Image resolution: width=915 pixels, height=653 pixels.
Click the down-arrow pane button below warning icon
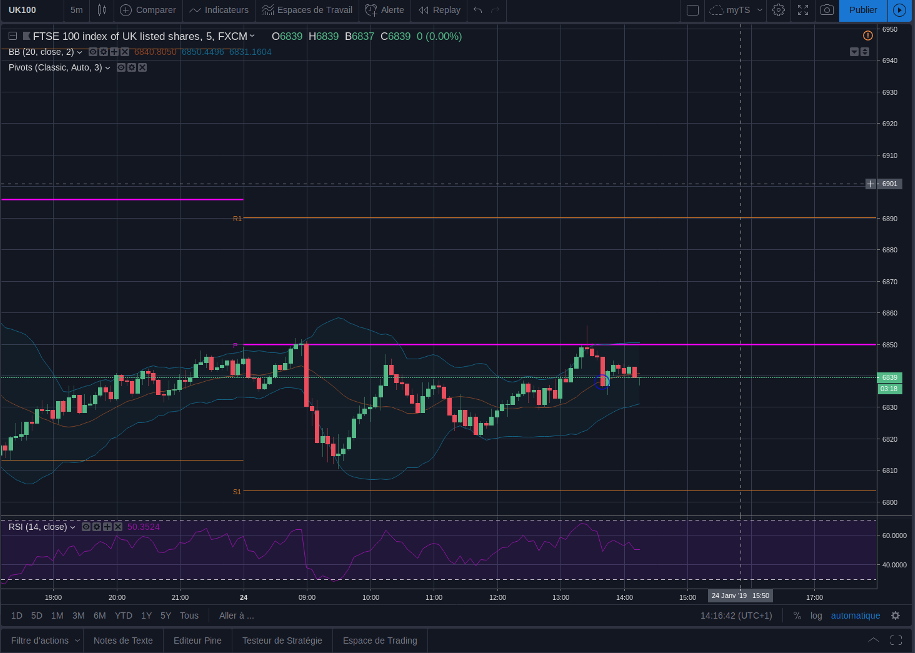point(854,52)
